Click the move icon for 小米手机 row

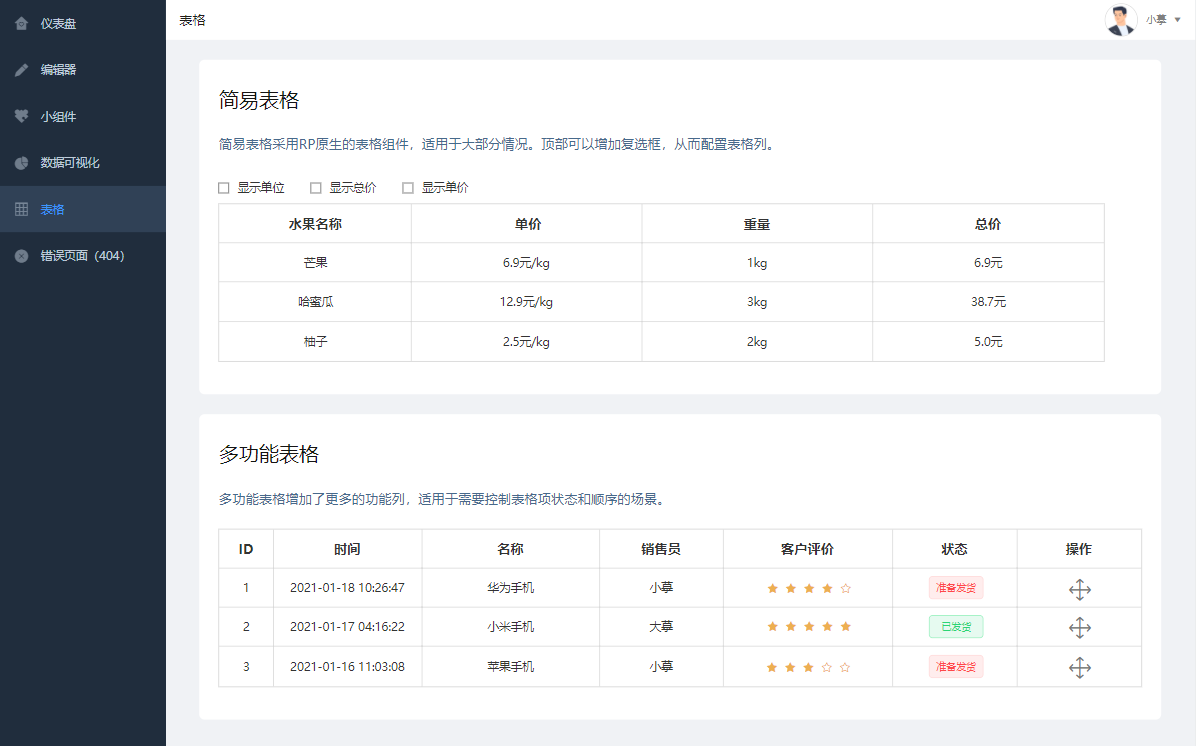(1079, 628)
